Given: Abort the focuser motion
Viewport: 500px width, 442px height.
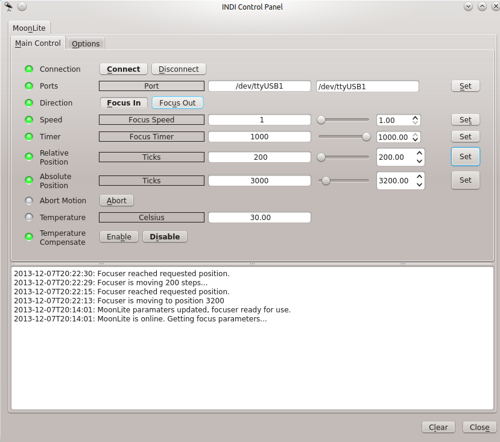Looking at the screenshot, I should click(x=116, y=200).
